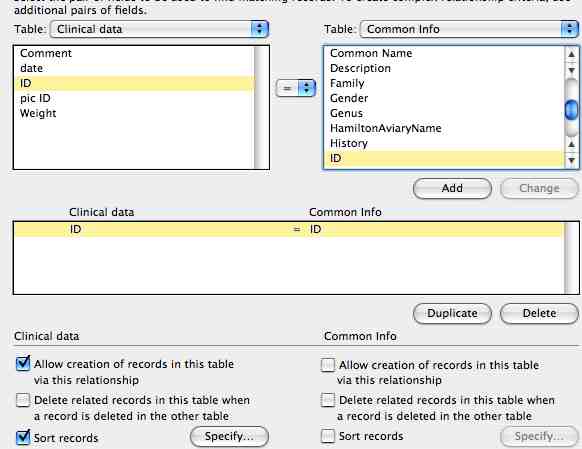This screenshot has width=582, height=449.
Task: Open the Specify sort options for Clinical data
Action: (x=229, y=436)
